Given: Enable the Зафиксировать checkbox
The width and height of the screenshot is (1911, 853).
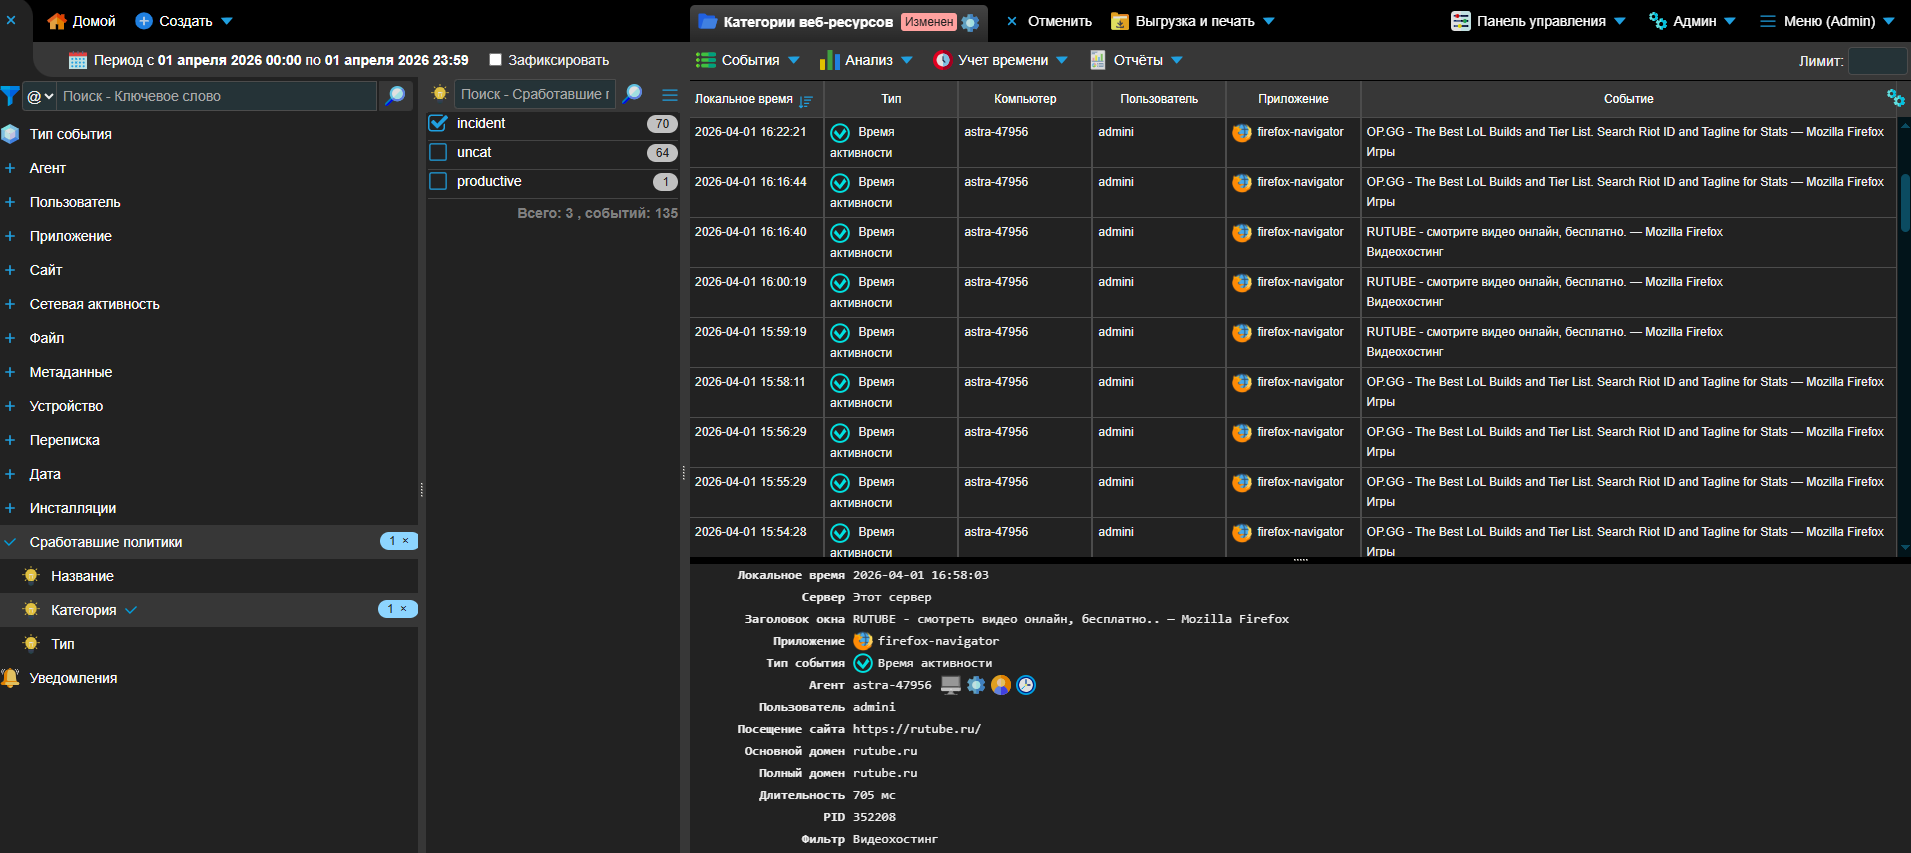Looking at the screenshot, I should click(x=495, y=60).
